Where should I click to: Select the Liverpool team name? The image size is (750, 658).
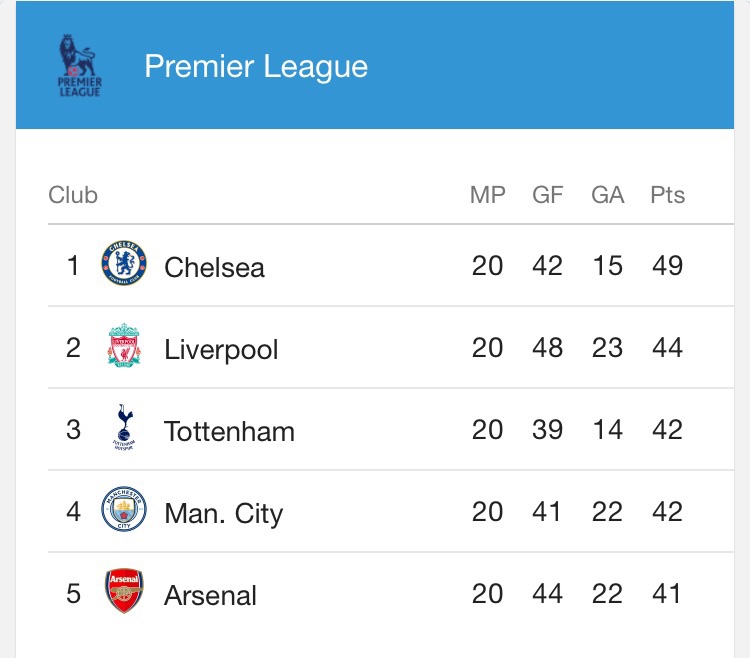tap(221, 350)
